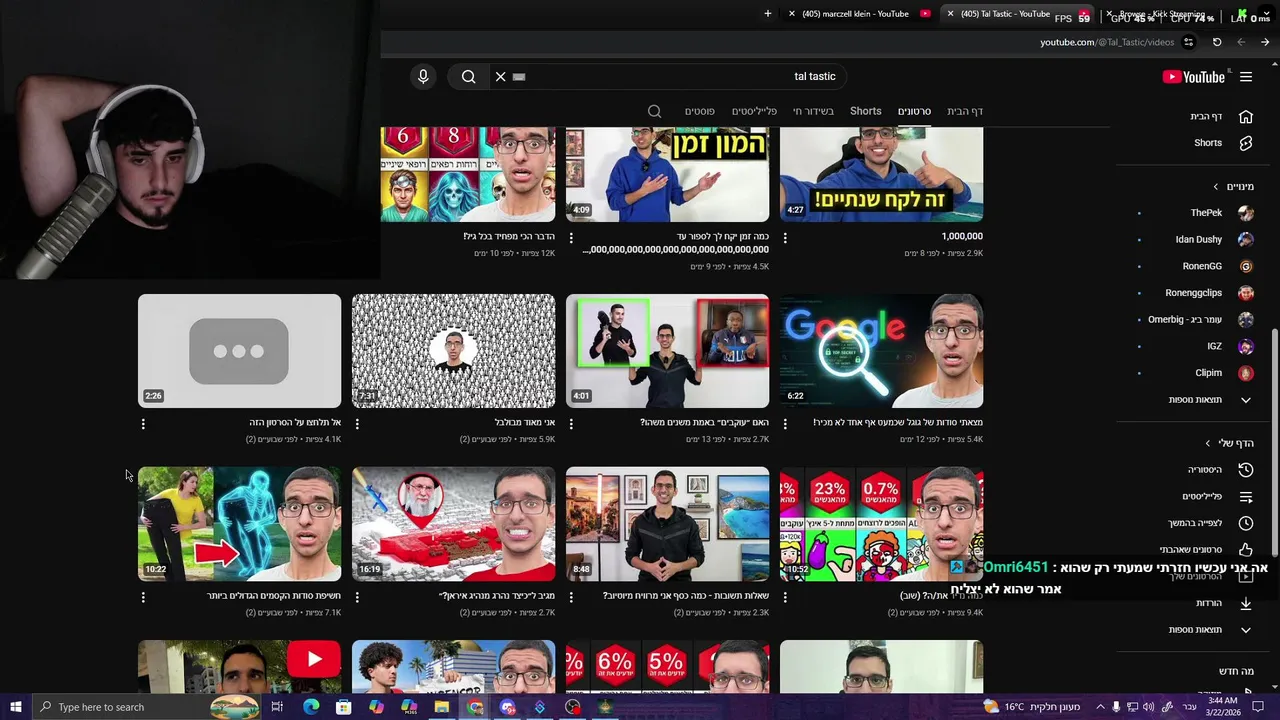1280x720 pixels.
Task: Clear the search text with the X
Action: point(501,77)
